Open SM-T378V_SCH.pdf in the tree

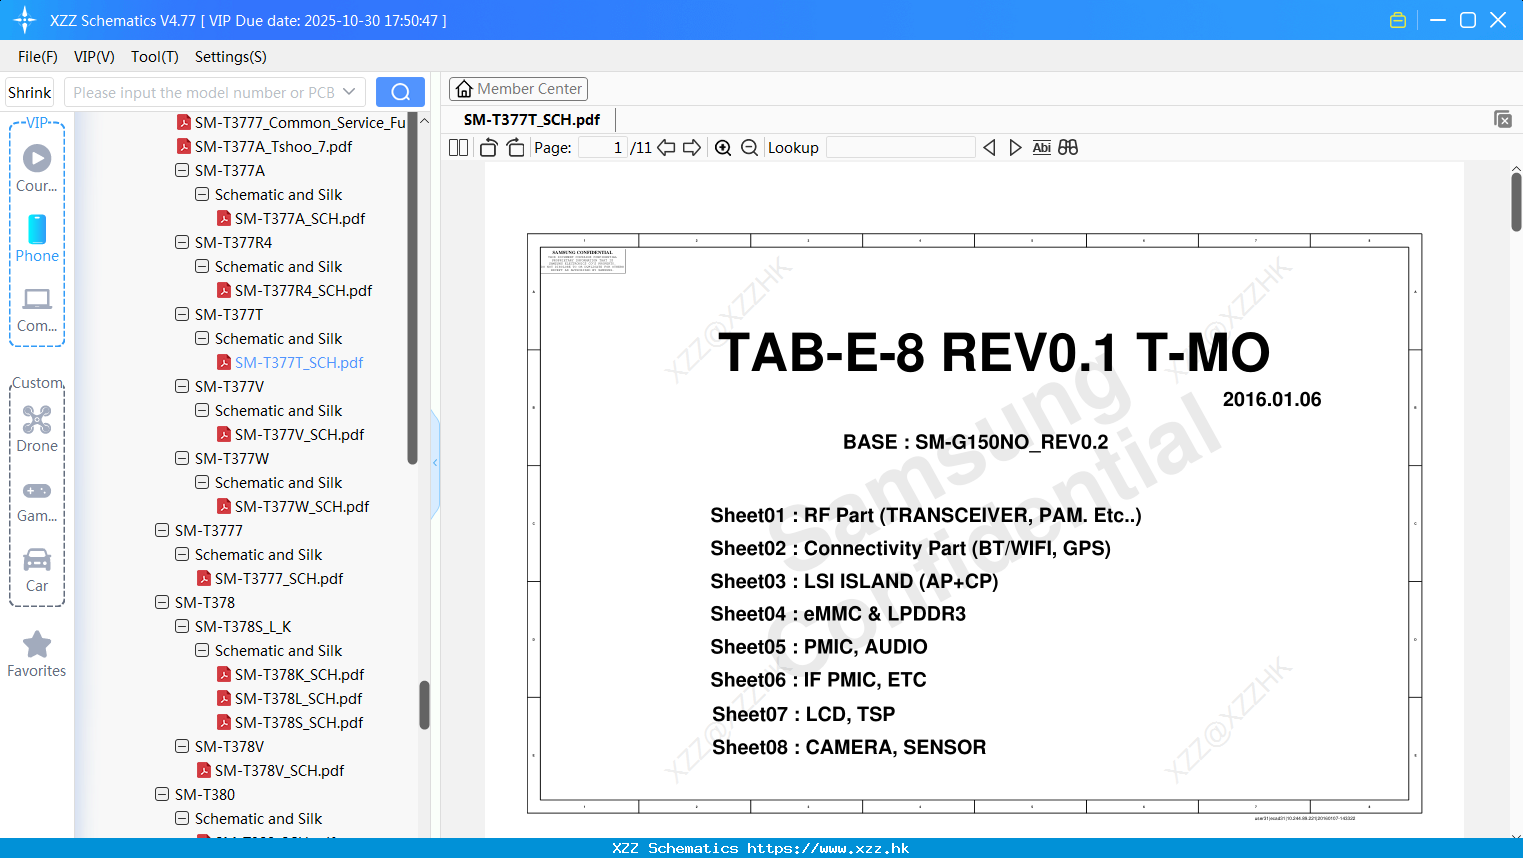(x=279, y=770)
